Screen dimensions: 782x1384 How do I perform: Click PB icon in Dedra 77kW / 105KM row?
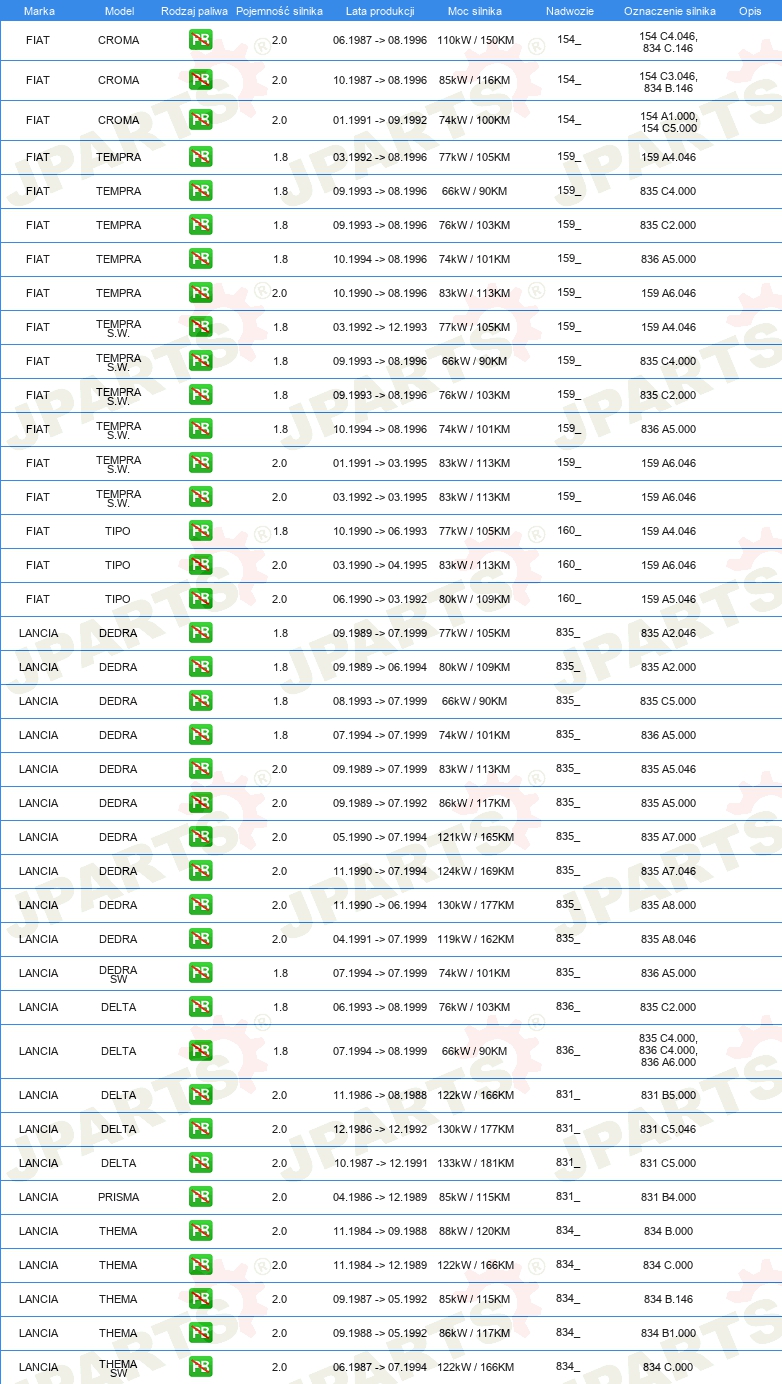[201, 633]
